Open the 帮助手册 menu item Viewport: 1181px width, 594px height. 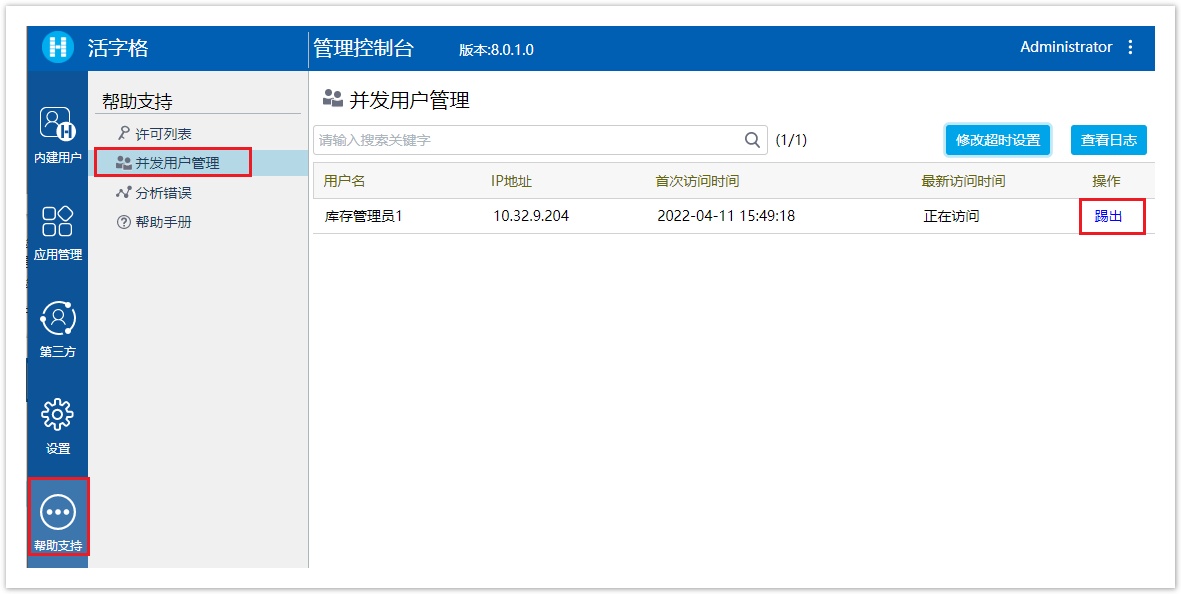click(163, 222)
